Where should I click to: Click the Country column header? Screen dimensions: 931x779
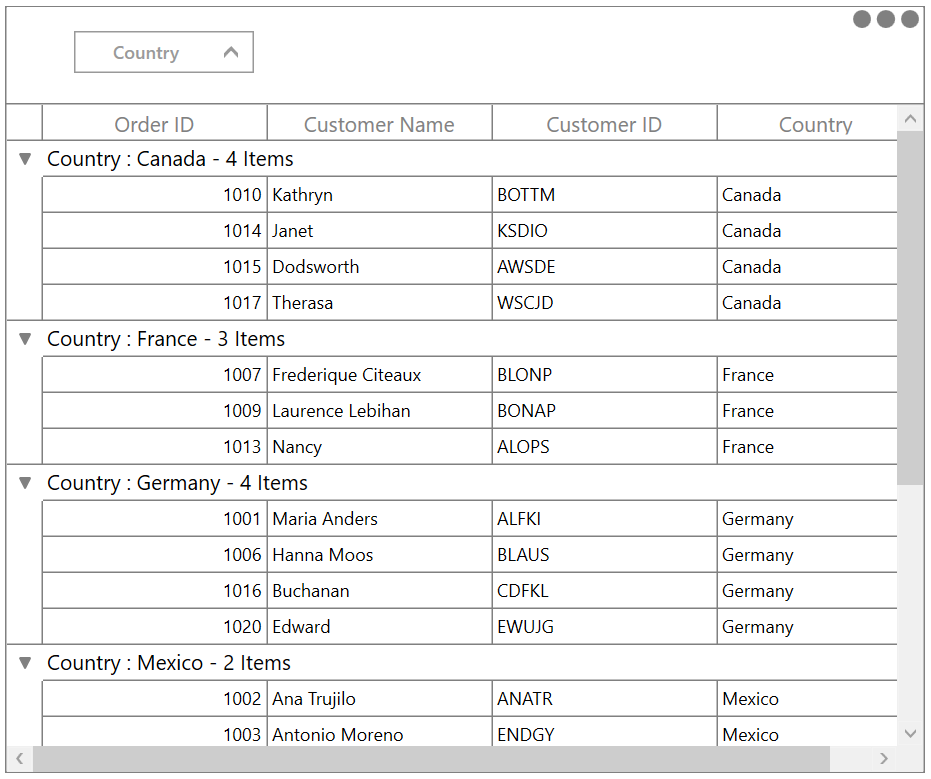815,124
